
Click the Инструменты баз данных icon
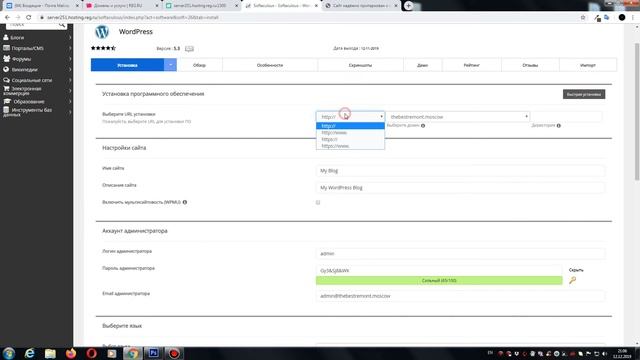pos(6,110)
